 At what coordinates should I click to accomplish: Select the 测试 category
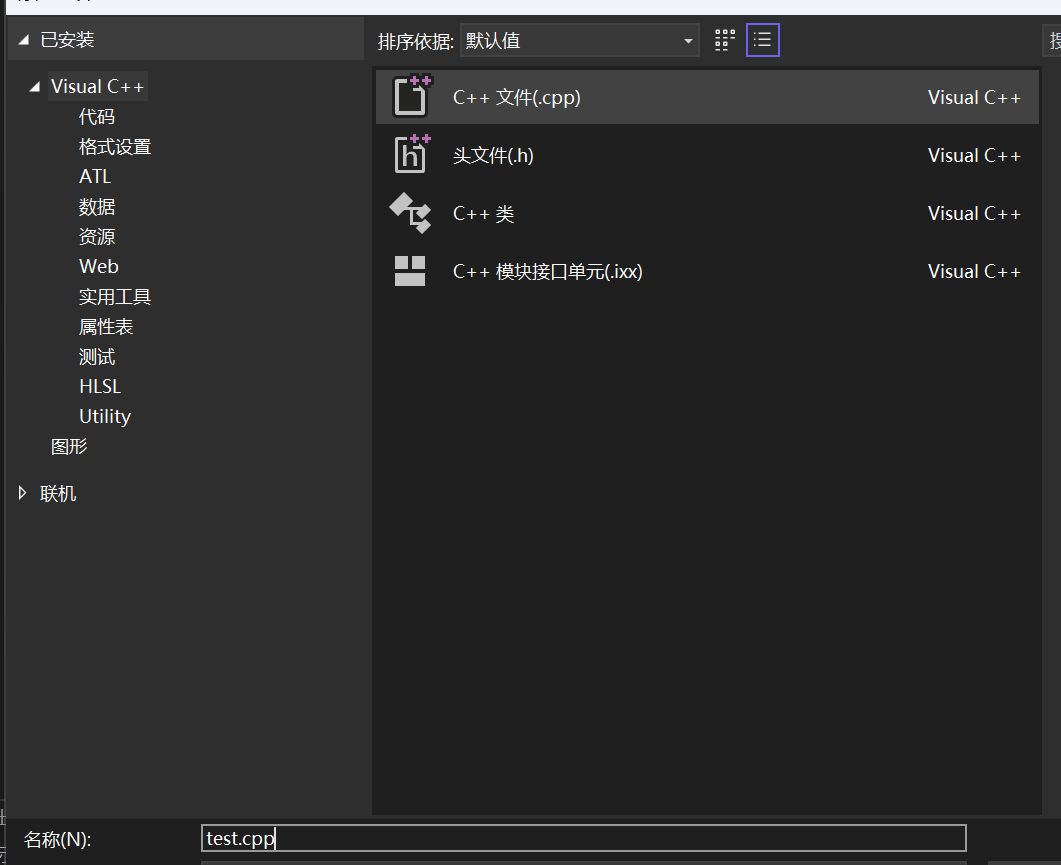tap(97, 356)
